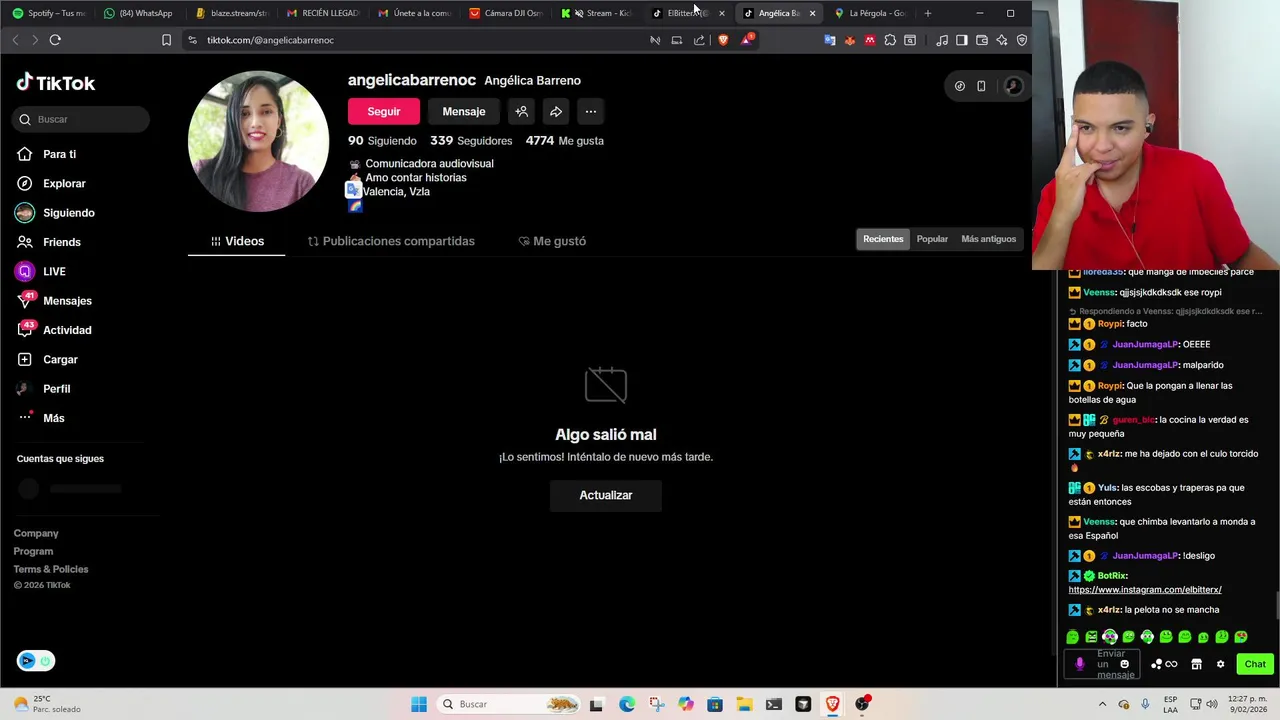This screenshot has height=720, width=1280.
Task: Click the Buscar search field in TikTok
Action: click(x=82, y=119)
